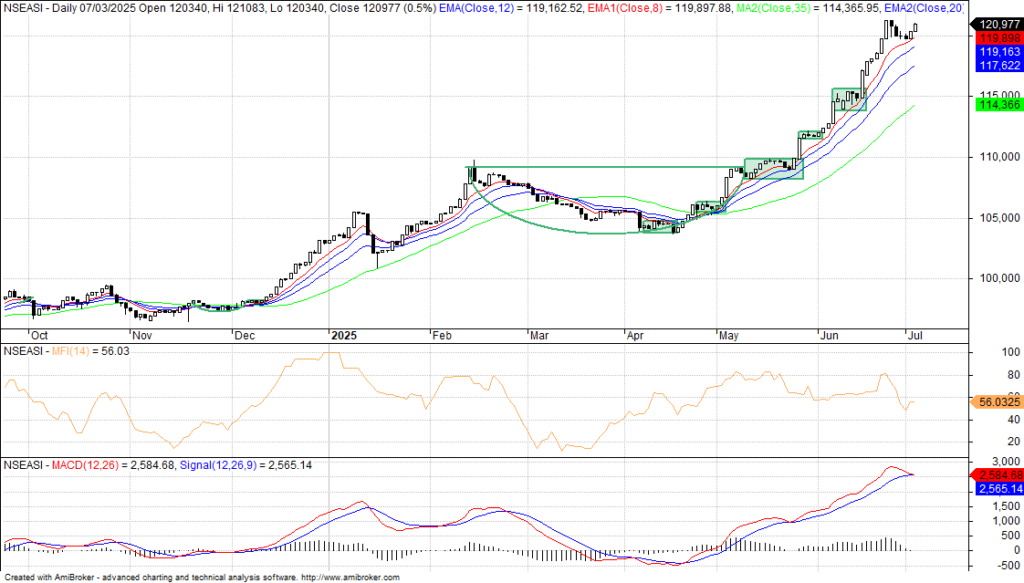
Task: Click the Feb marker on the time axis
Action: point(441,337)
